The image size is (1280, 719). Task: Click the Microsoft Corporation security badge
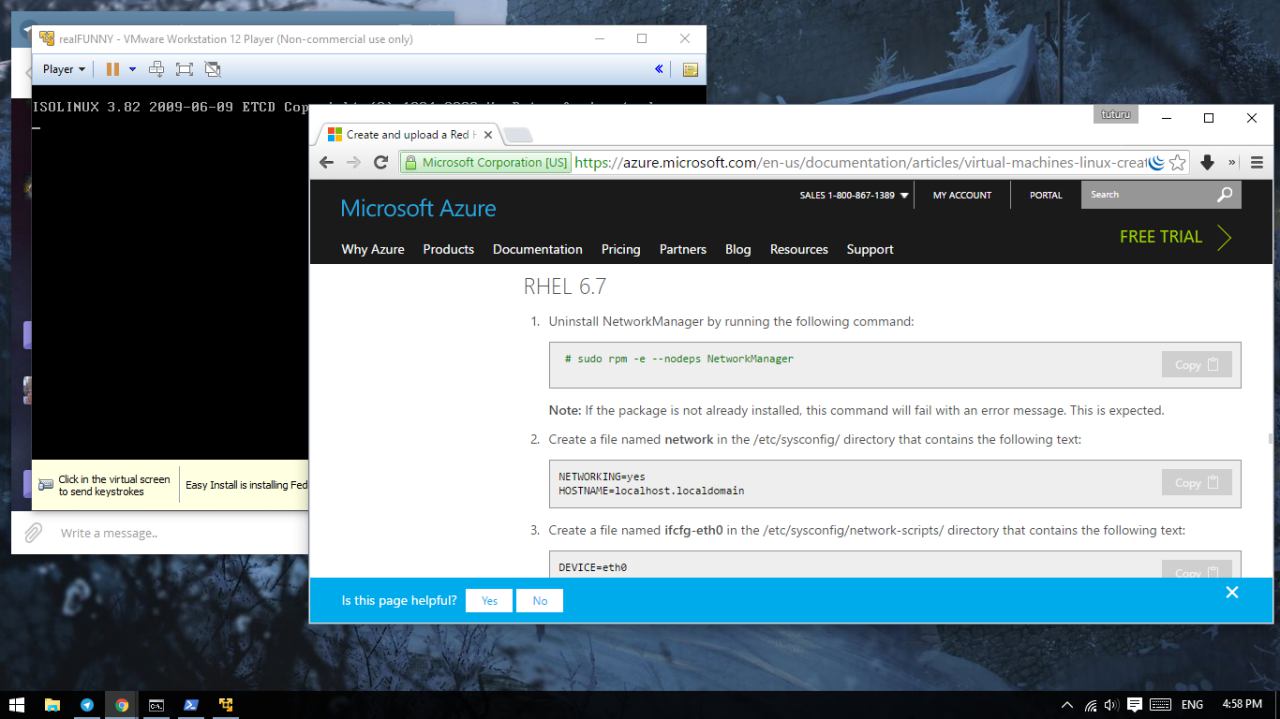coord(486,162)
